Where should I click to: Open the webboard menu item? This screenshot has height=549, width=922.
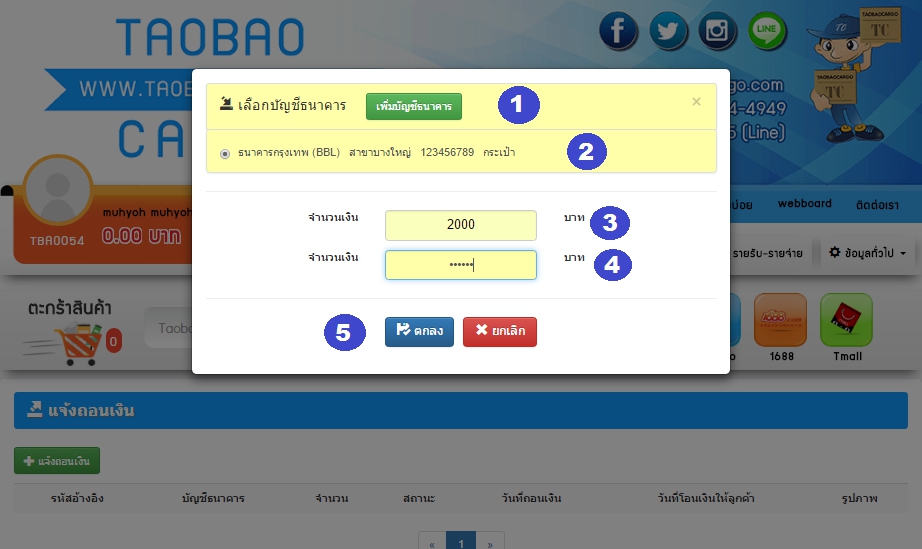click(804, 204)
